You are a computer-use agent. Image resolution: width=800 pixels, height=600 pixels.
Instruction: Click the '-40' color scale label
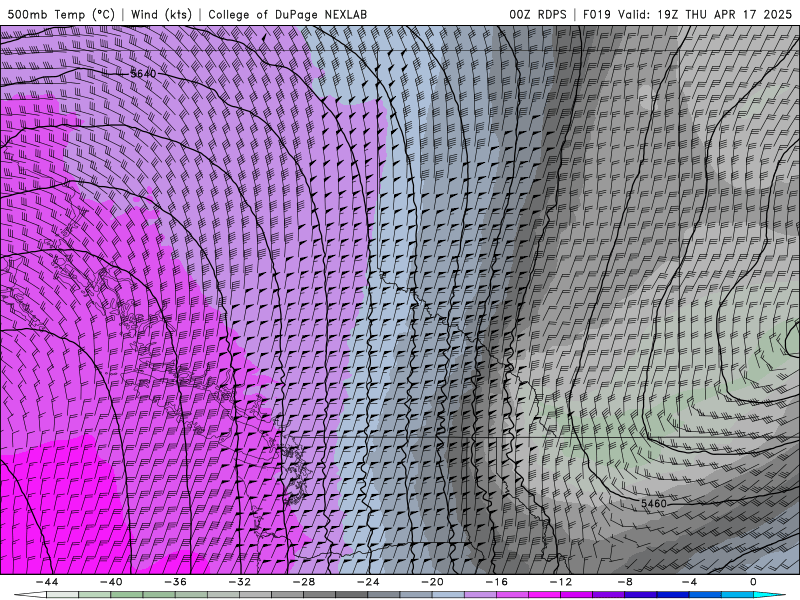[x=111, y=582]
